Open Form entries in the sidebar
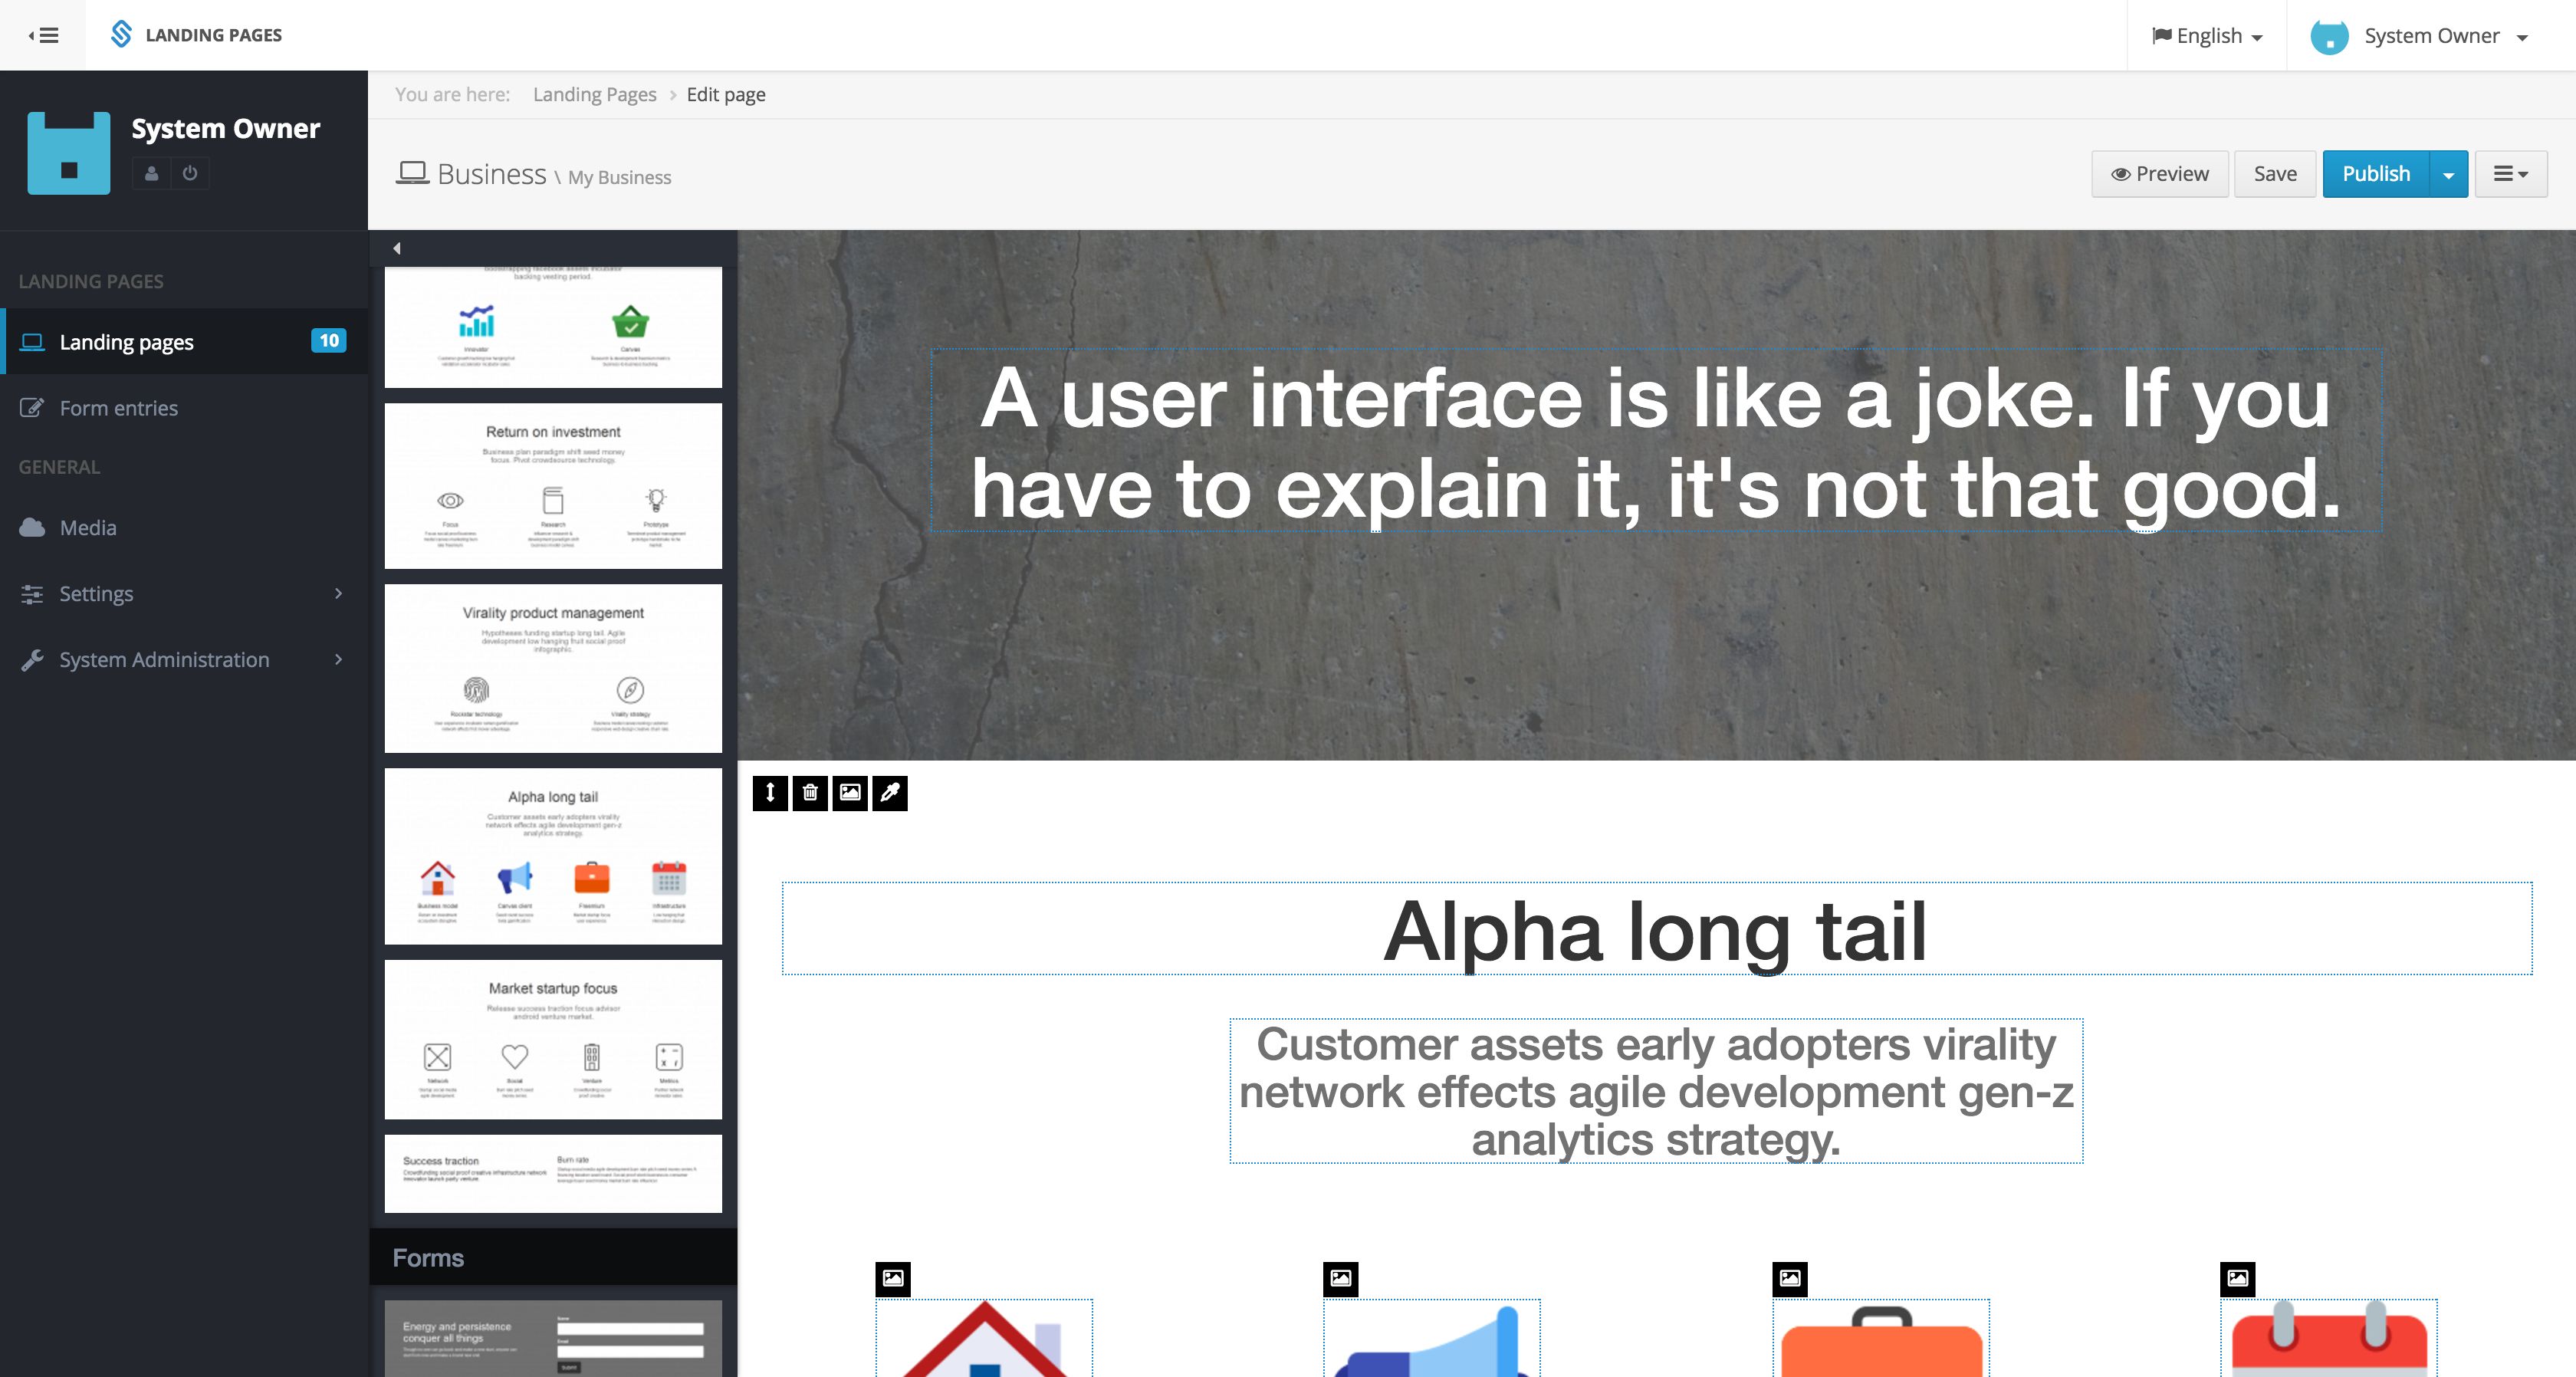Image resolution: width=2576 pixels, height=1377 pixels. [118, 408]
